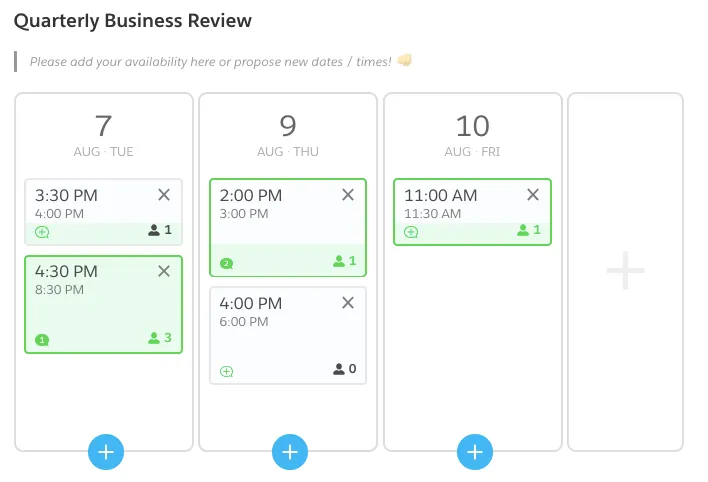View the 1 attendee of 11:00 AM slot
The image size is (708, 482).
pos(529,230)
